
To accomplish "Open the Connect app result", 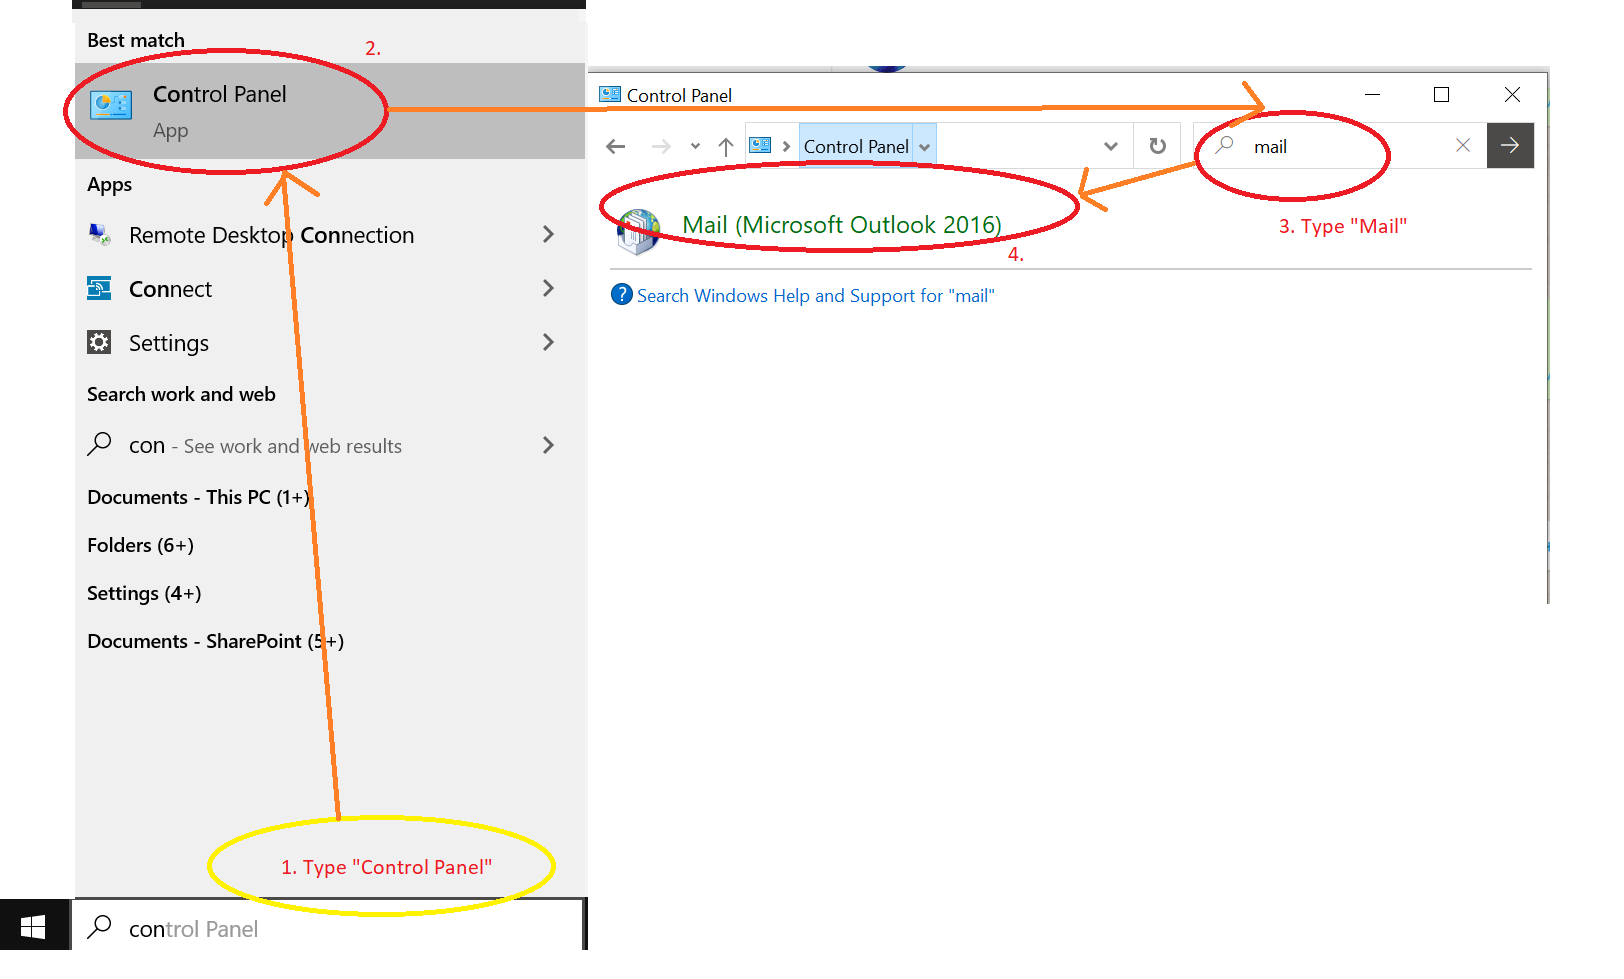I will coord(330,289).
